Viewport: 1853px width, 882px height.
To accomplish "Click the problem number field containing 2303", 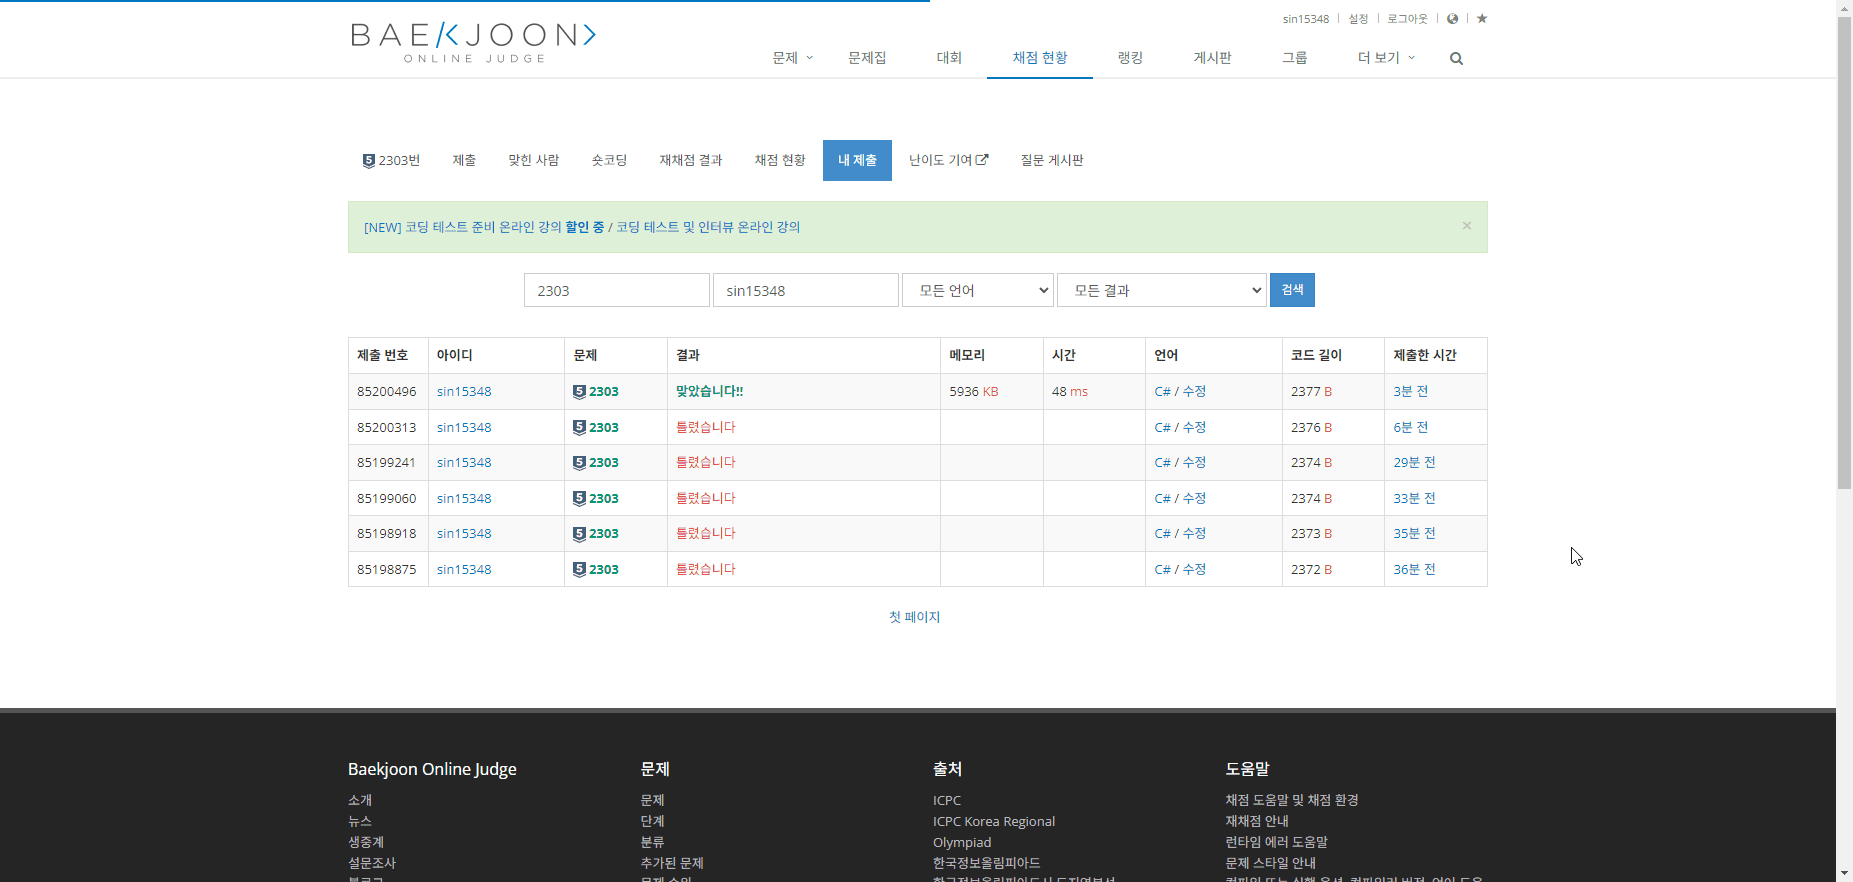I will tap(617, 290).
